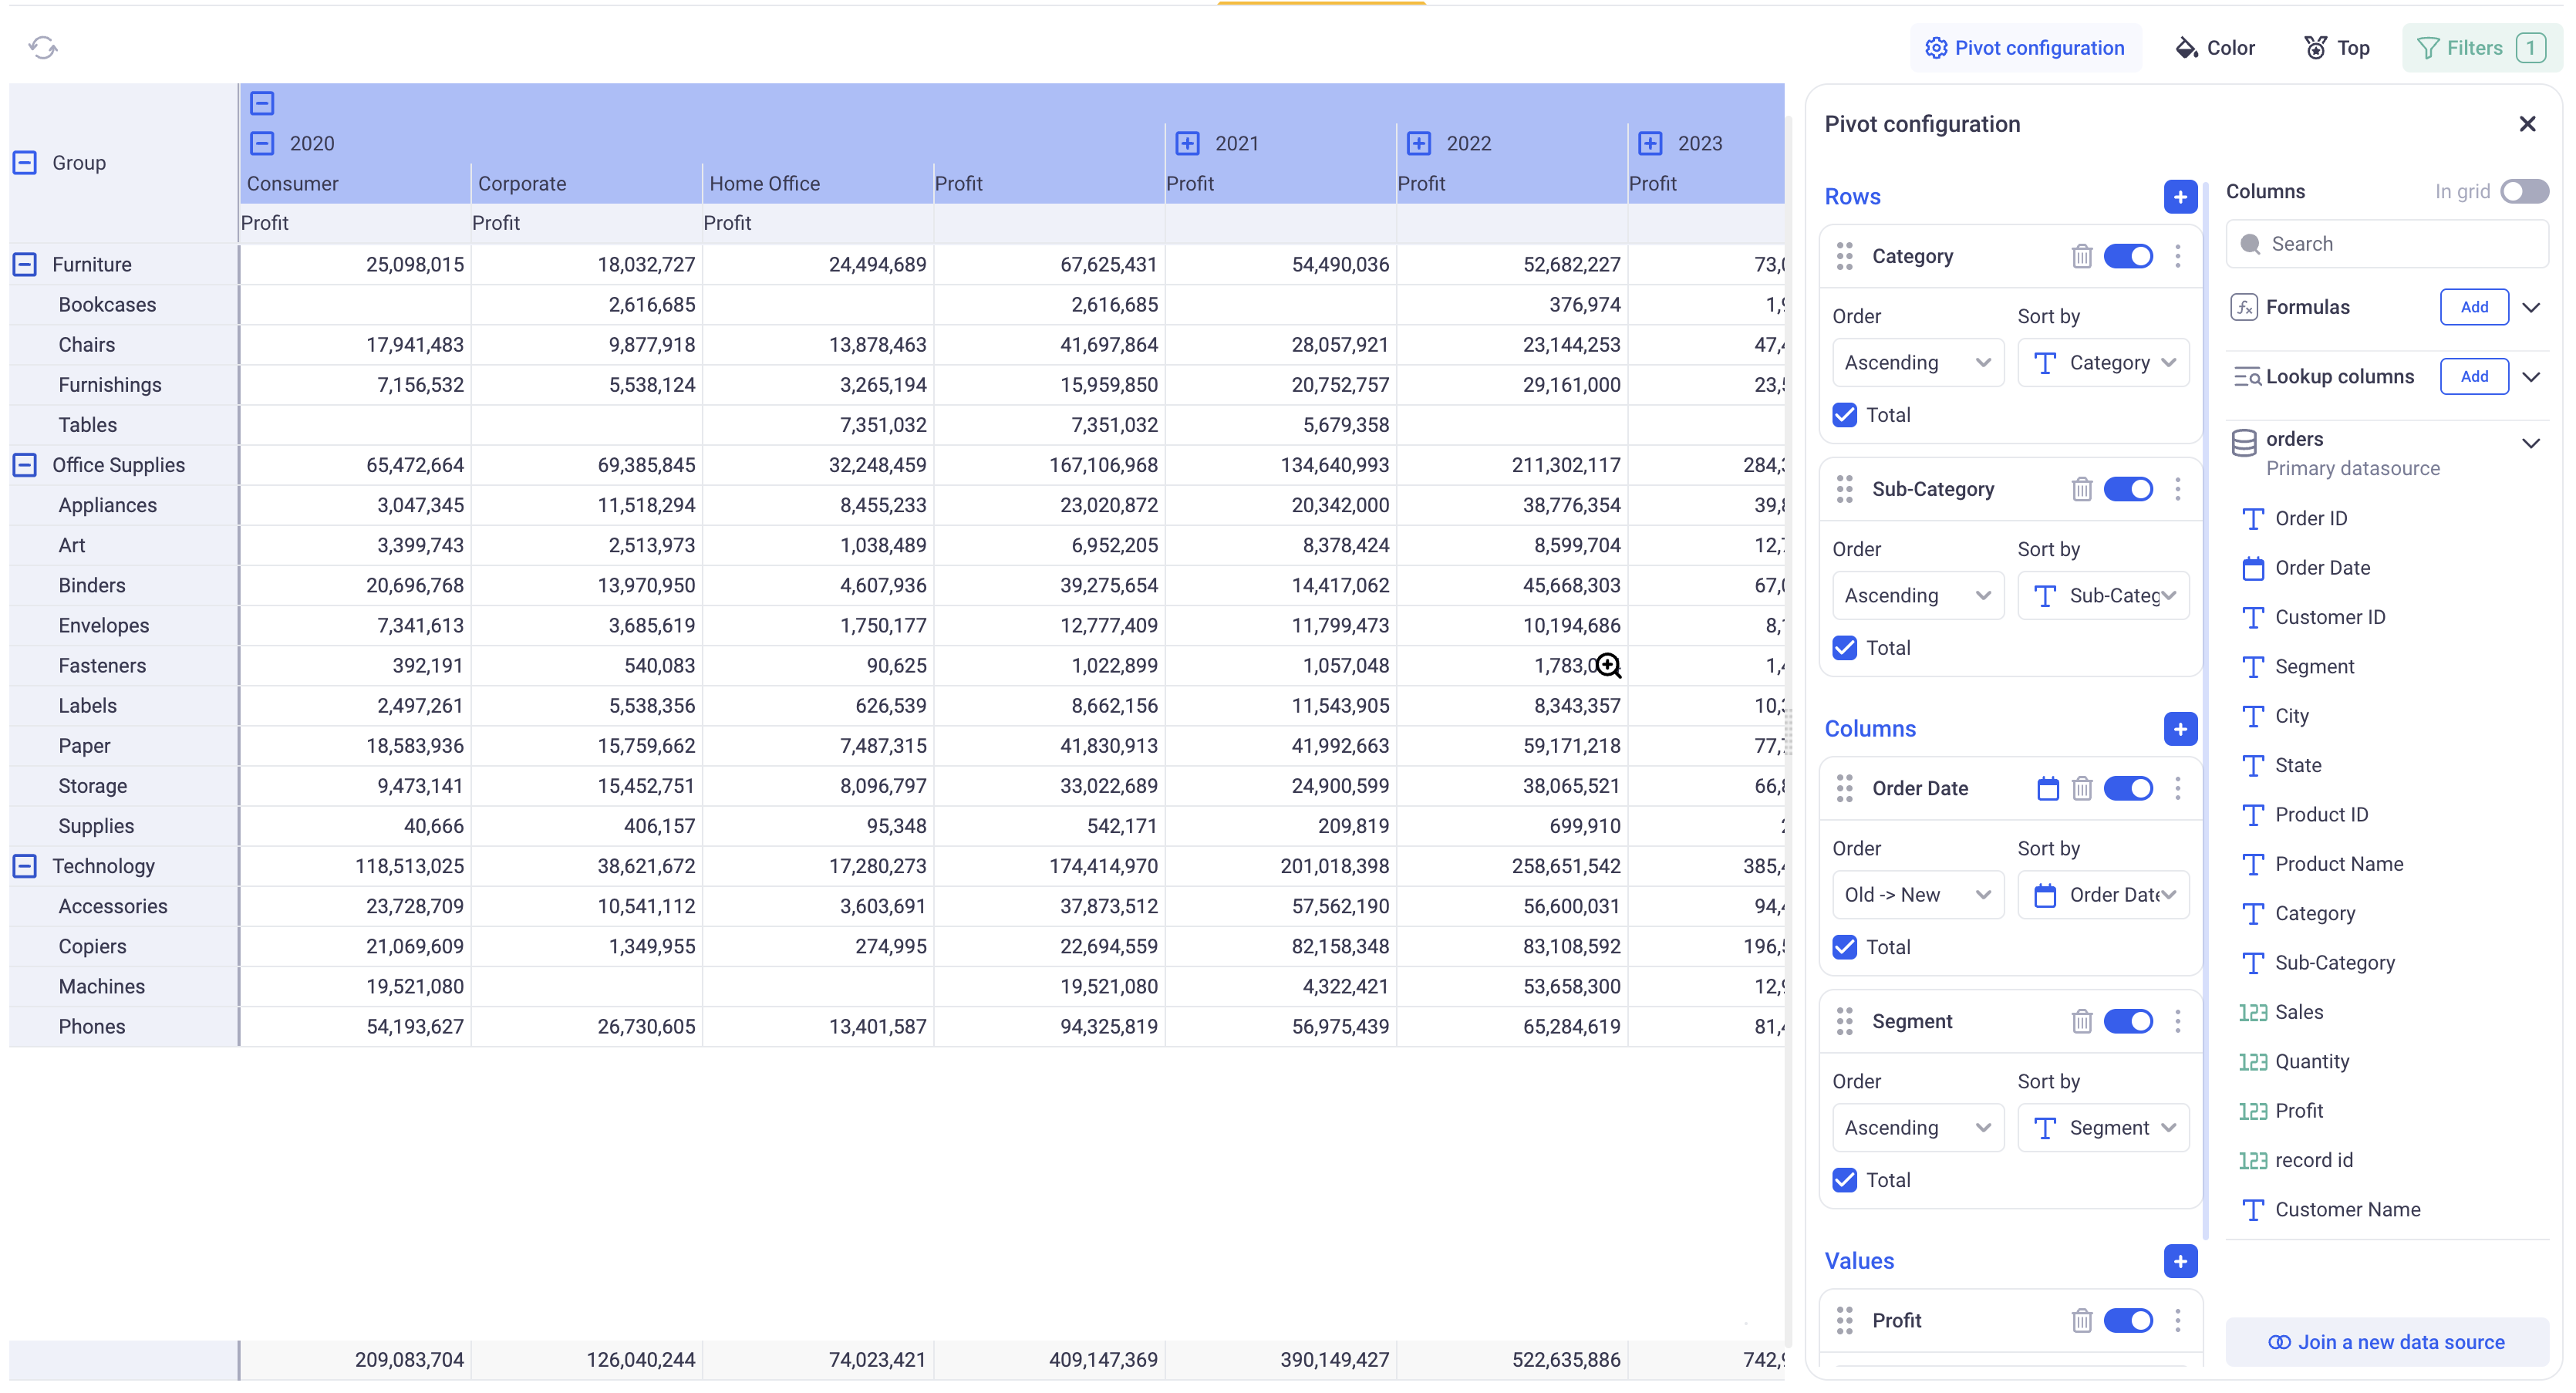Add a new Values field

click(2179, 1261)
